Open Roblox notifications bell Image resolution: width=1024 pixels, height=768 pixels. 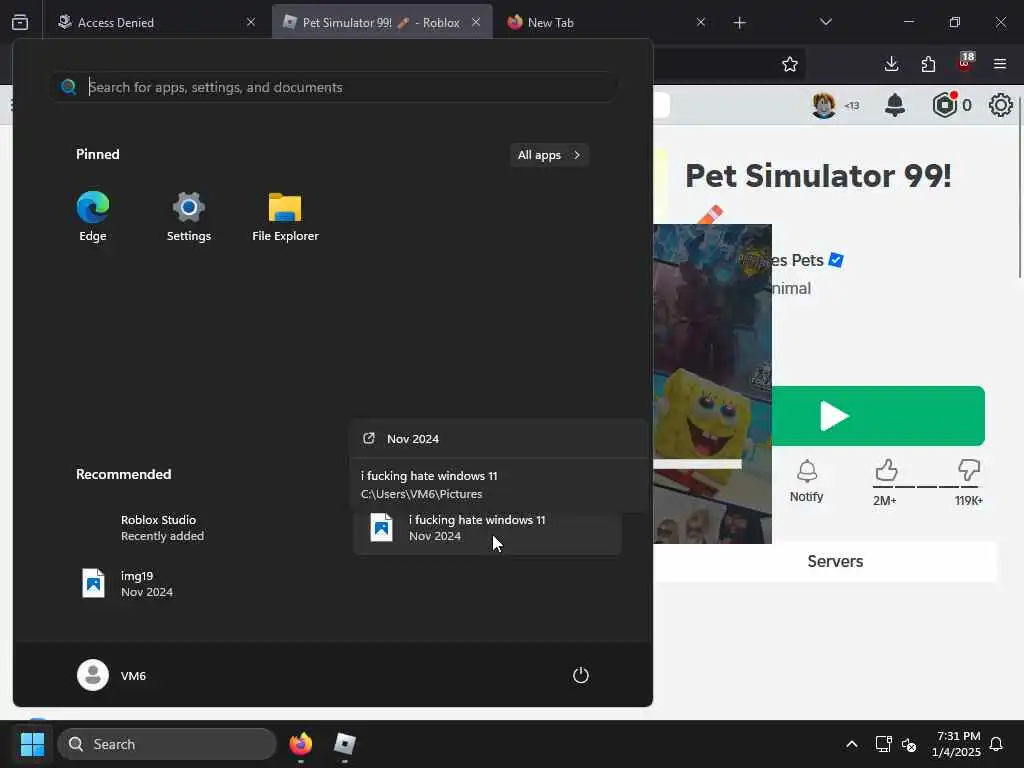click(x=895, y=104)
